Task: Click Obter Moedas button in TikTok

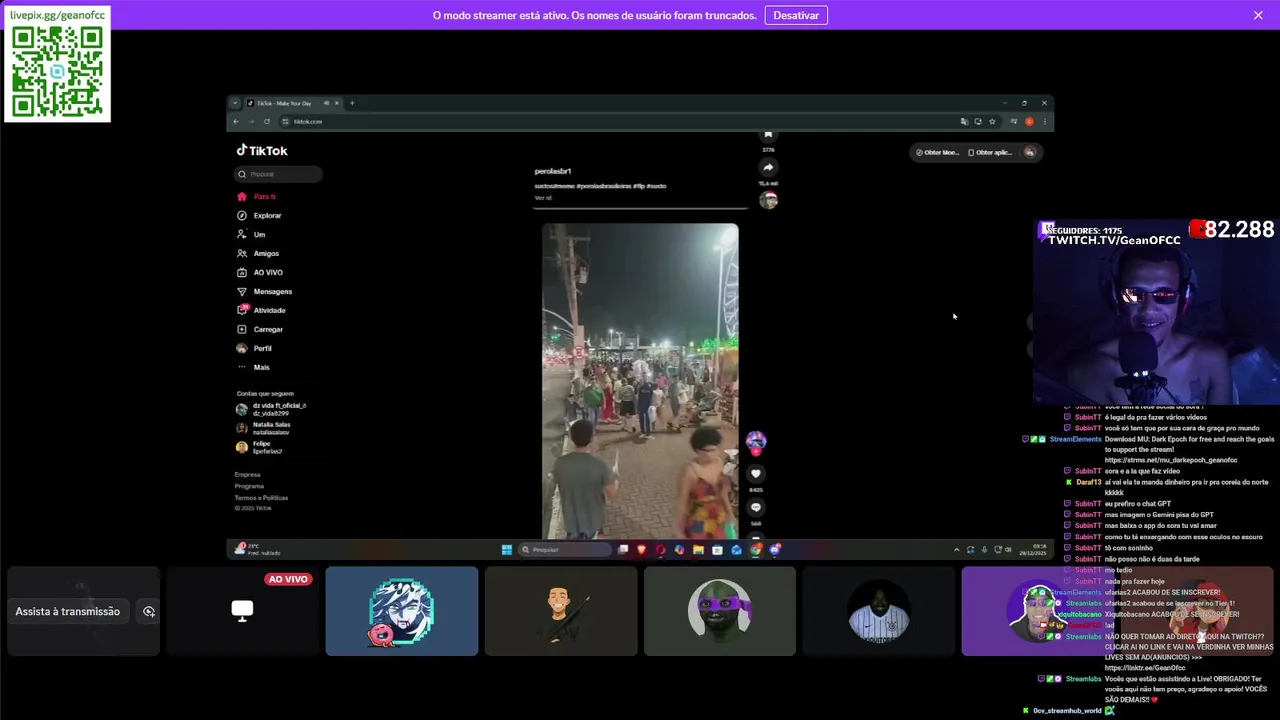Action: coord(937,152)
